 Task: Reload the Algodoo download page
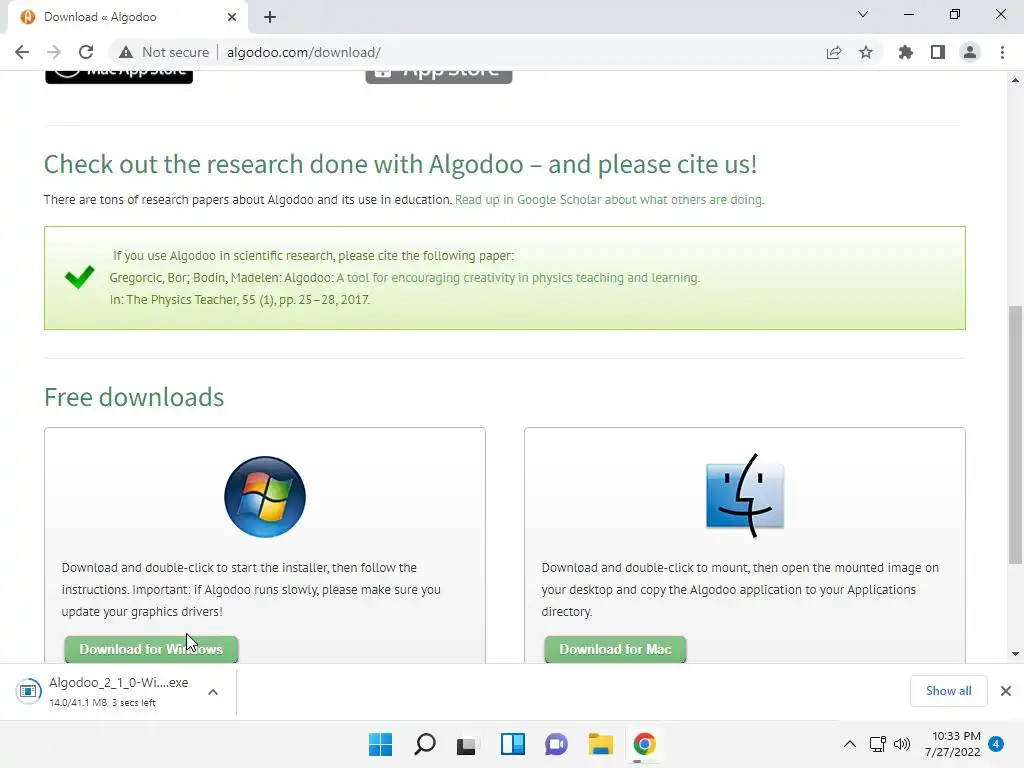(86, 52)
